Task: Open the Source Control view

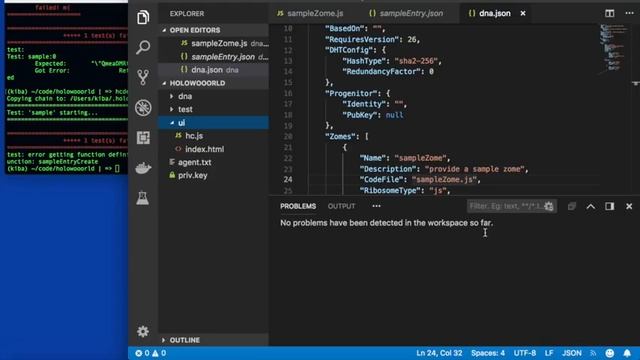Action: (143, 78)
